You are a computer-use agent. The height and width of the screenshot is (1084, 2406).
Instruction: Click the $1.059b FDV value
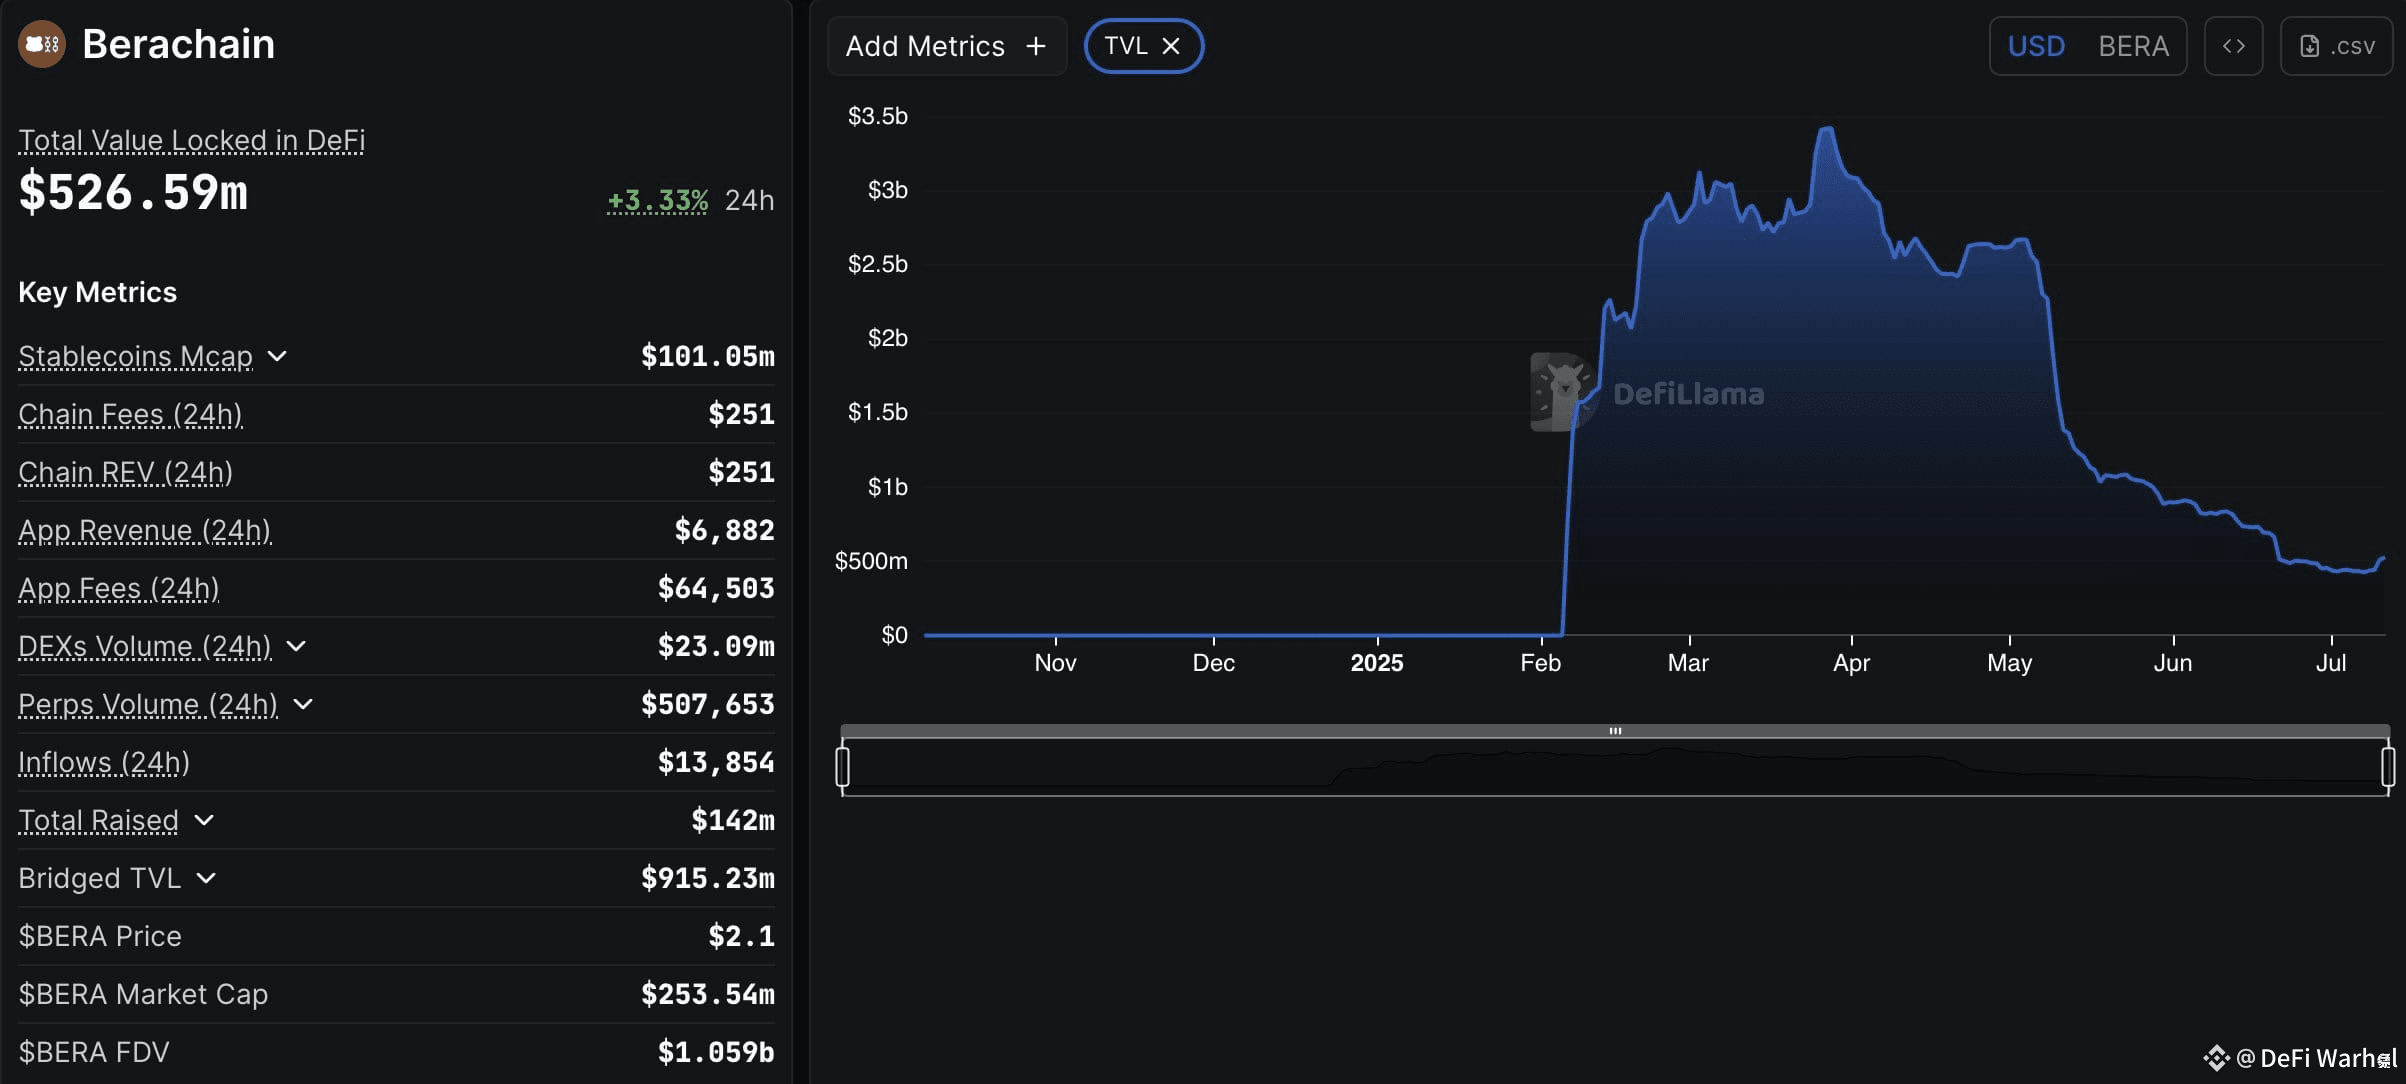(716, 1052)
